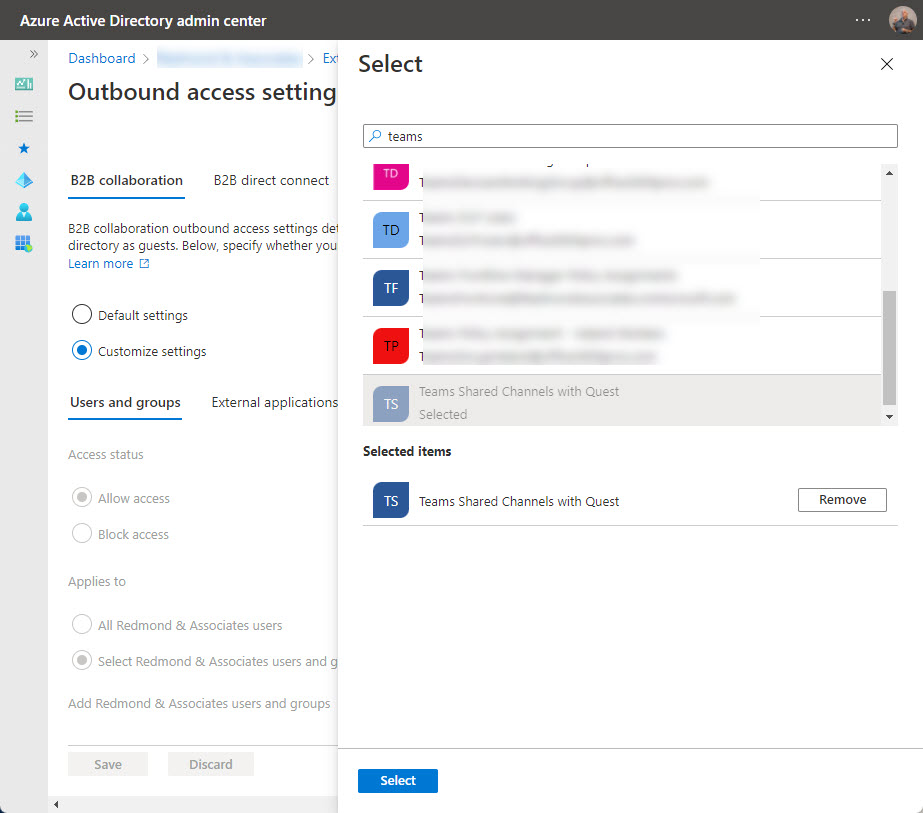Open the account profile picture

coord(902,20)
